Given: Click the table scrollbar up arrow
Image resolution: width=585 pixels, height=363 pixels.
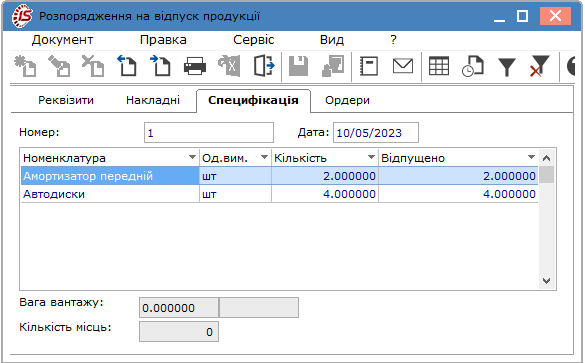Looking at the screenshot, I should coord(547,158).
